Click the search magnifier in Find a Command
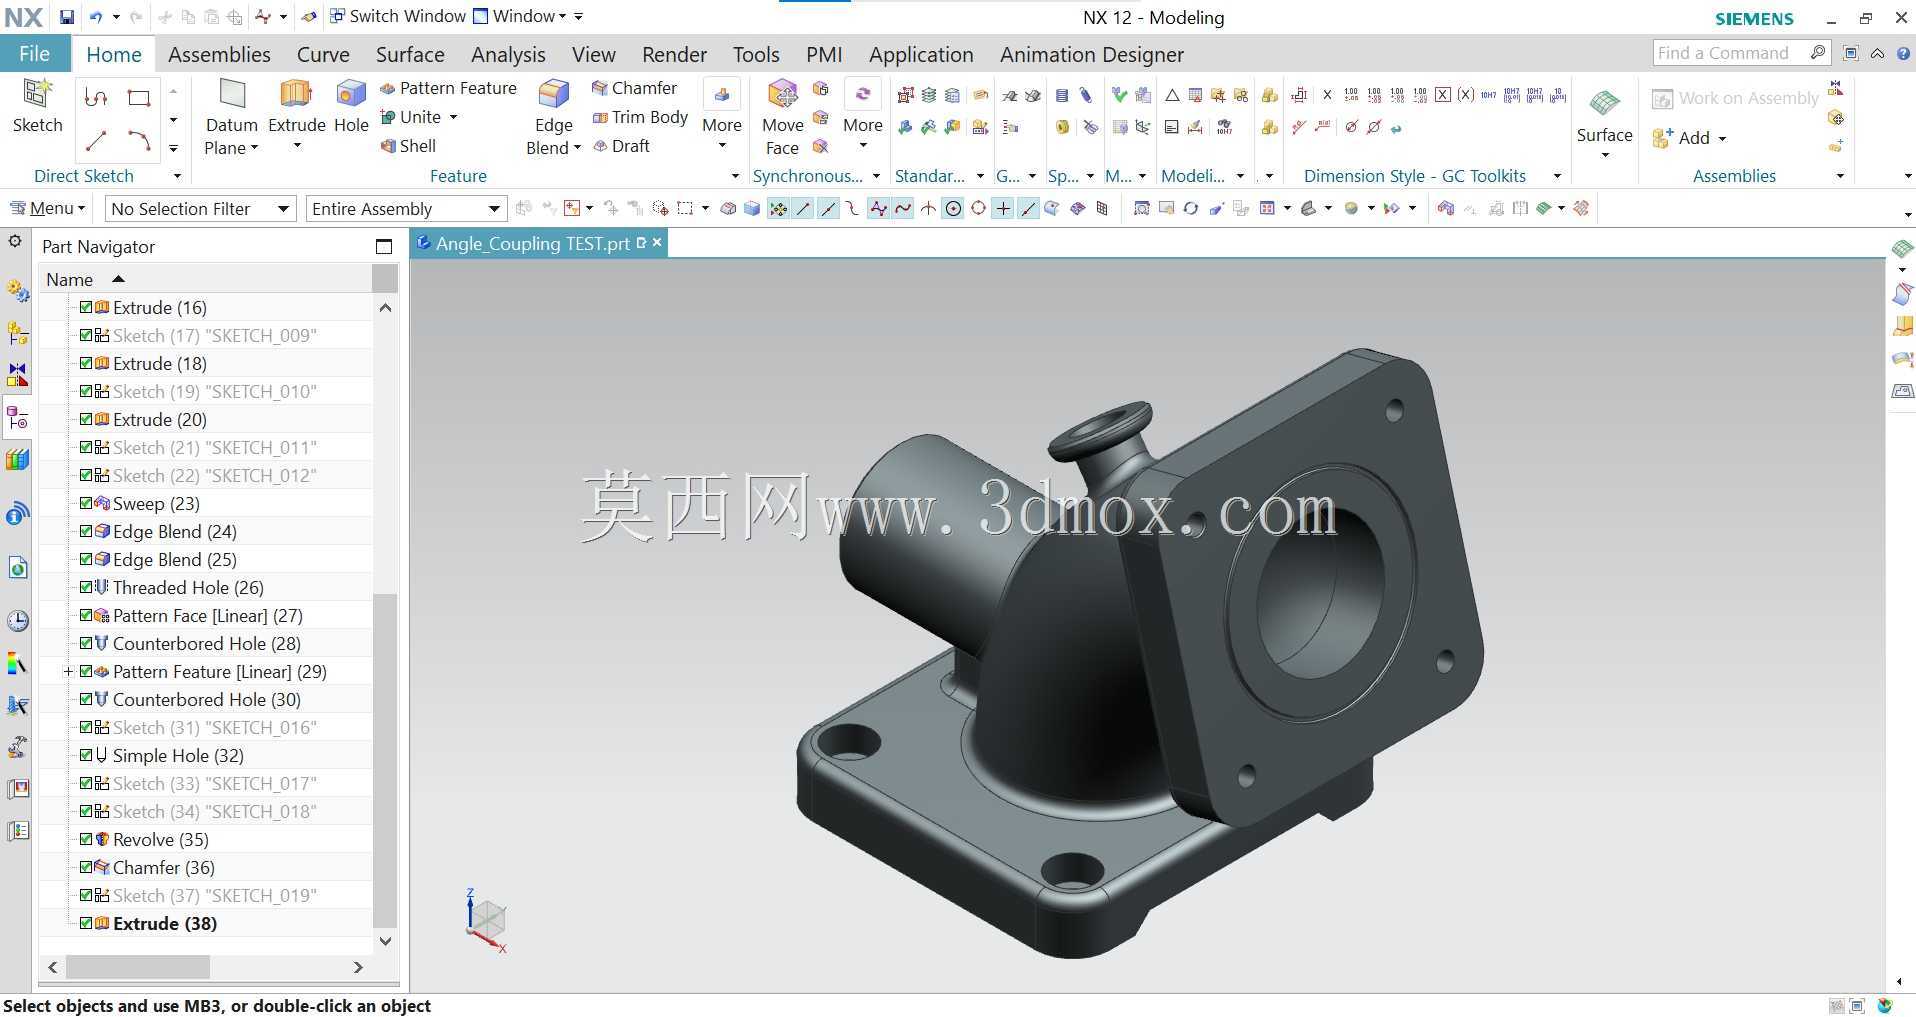This screenshot has height=1017, width=1916. click(x=1818, y=53)
